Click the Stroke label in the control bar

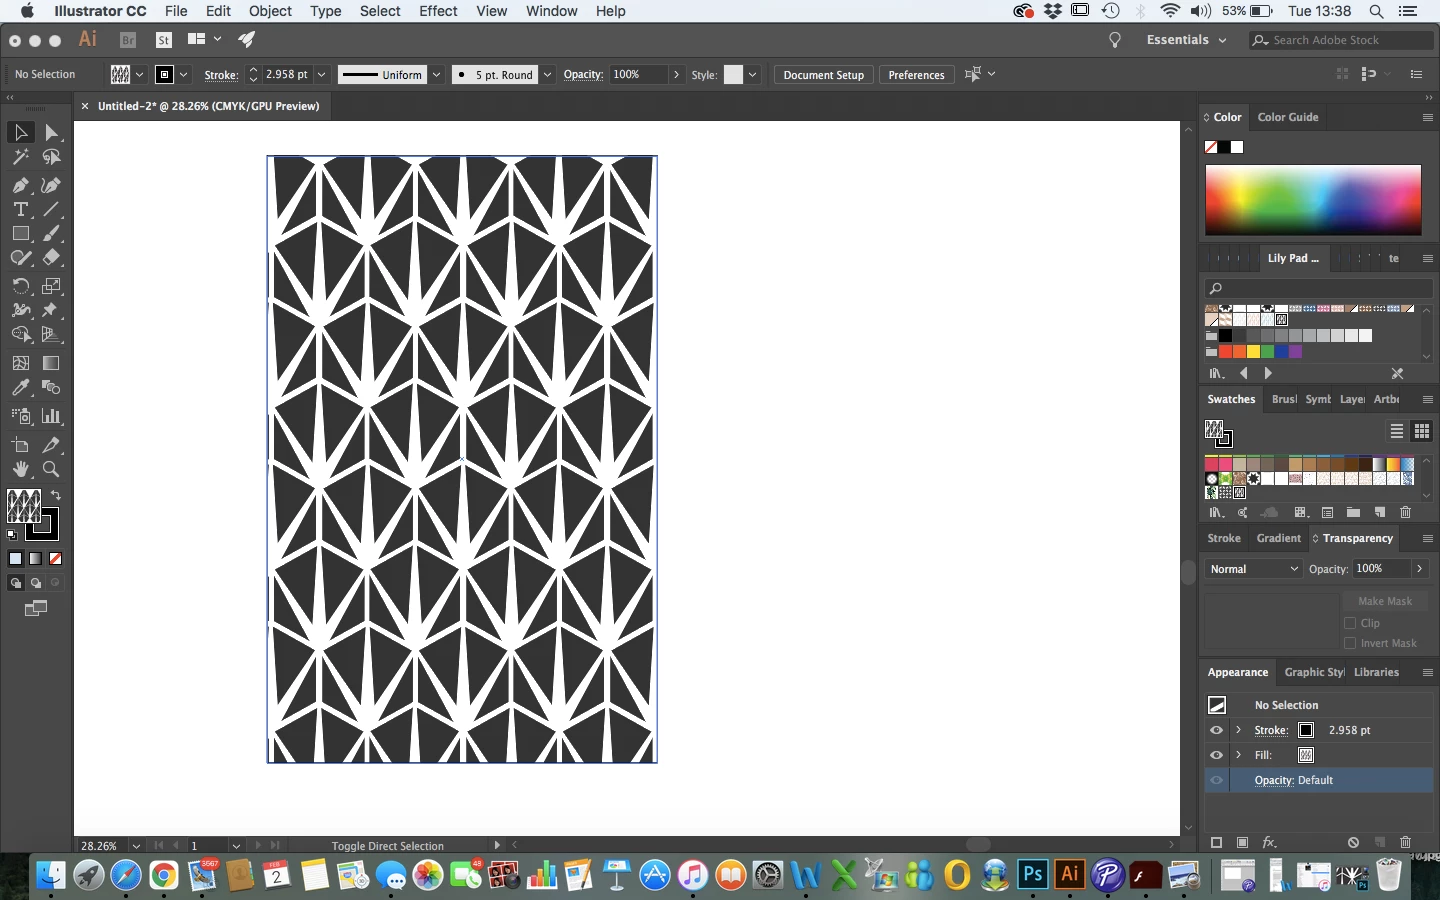pos(221,75)
